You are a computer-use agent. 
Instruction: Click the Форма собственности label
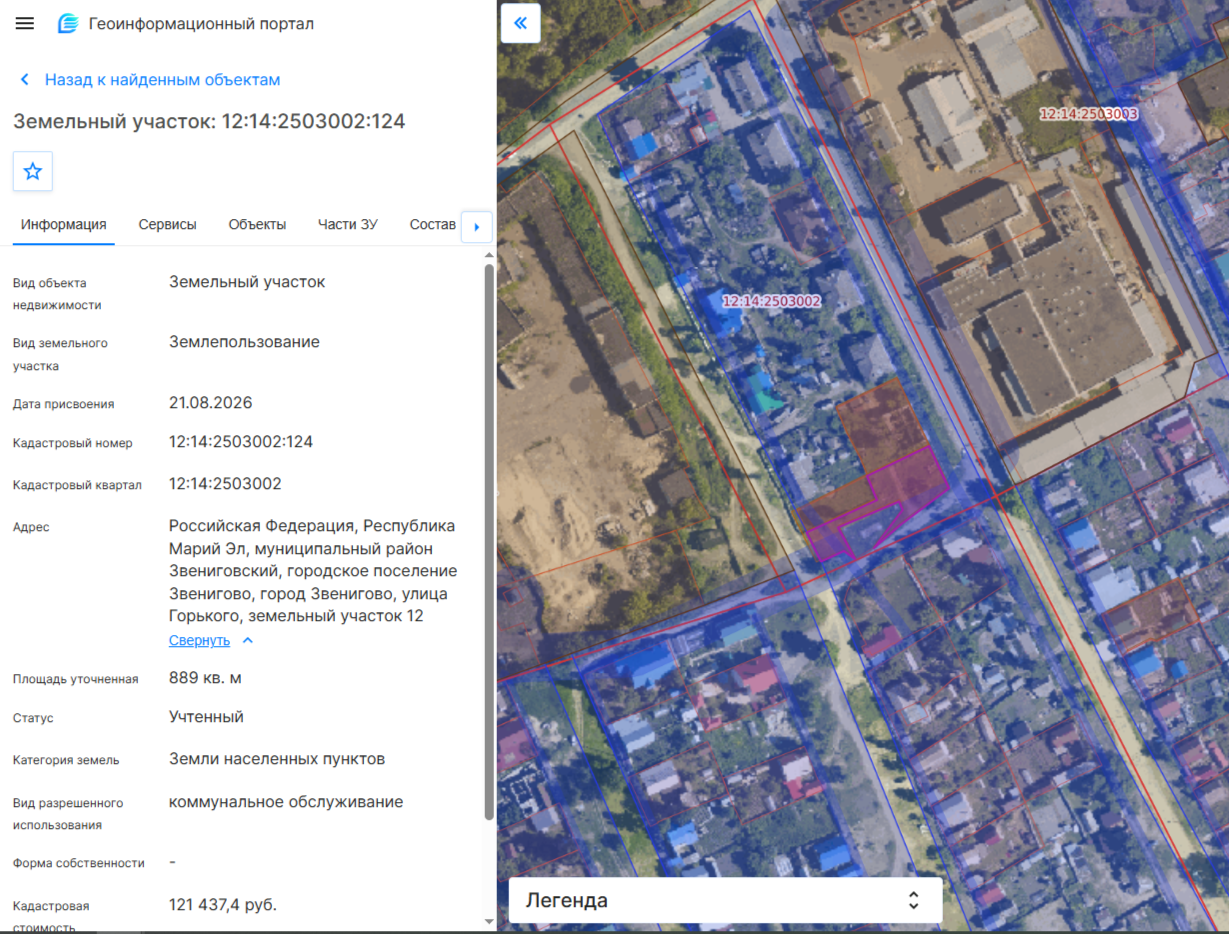click(x=79, y=863)
